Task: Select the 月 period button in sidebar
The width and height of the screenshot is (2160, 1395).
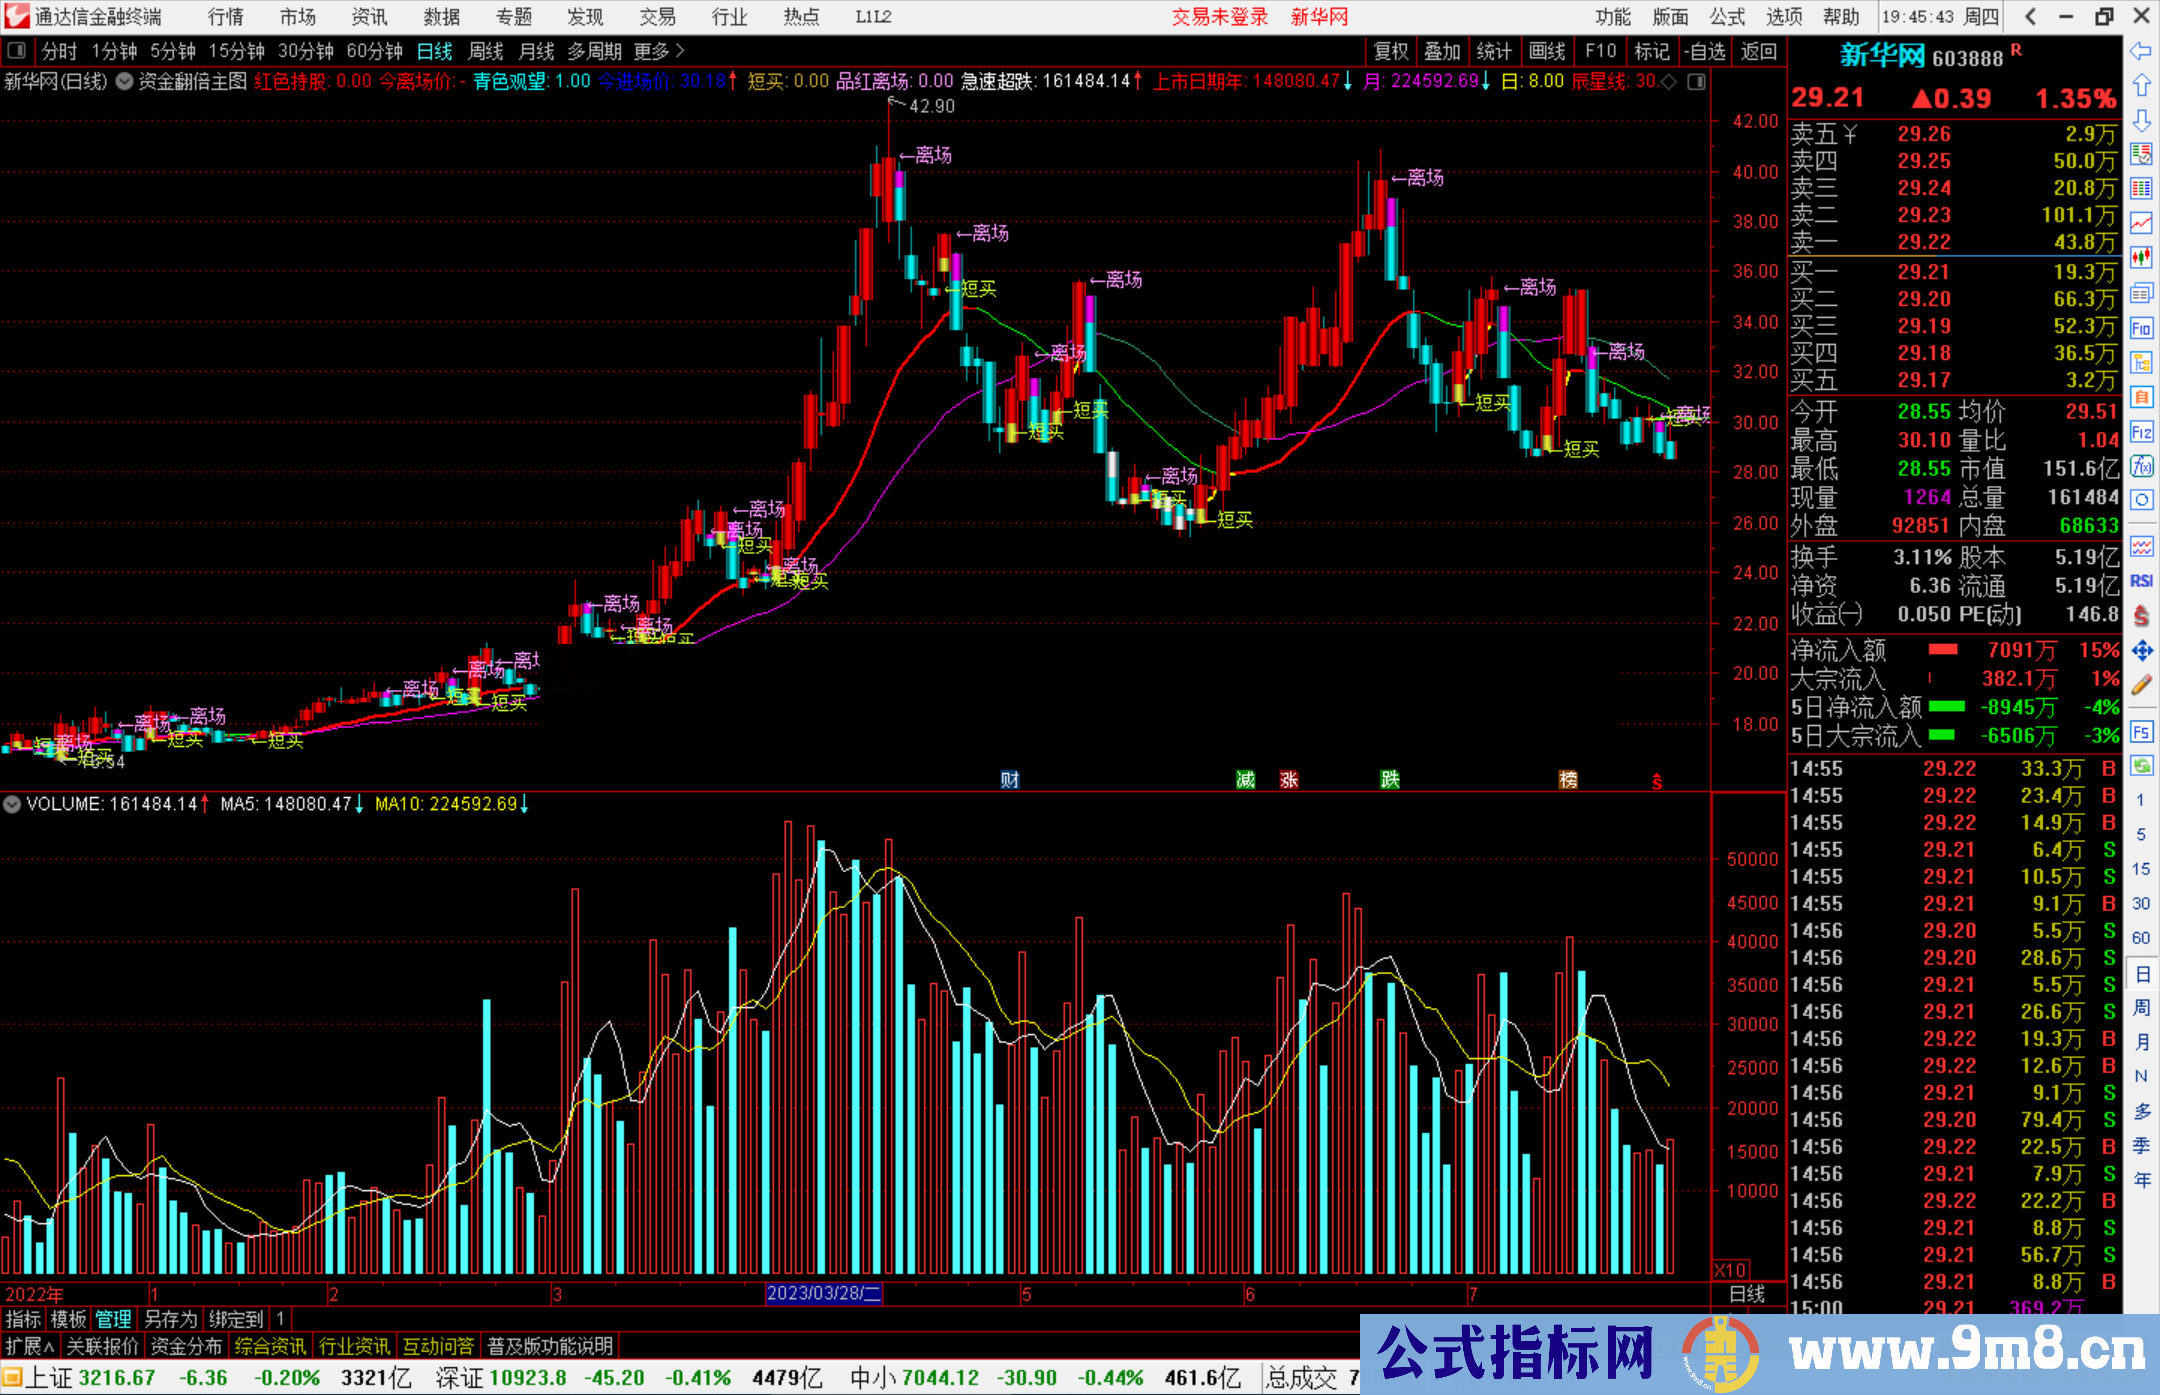Action: tap(2142, 1042)
